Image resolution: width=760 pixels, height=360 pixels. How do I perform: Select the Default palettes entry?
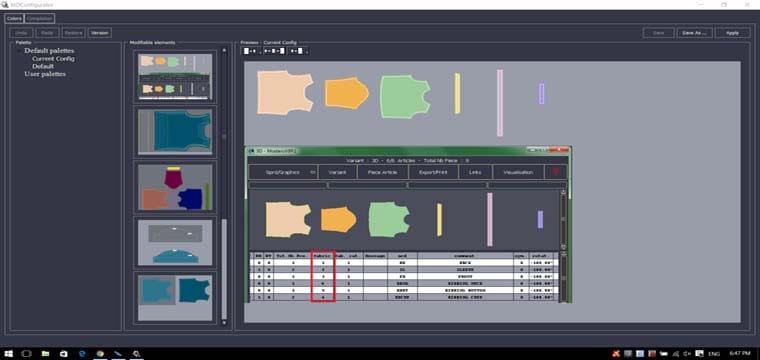click(x=49, y=51)
